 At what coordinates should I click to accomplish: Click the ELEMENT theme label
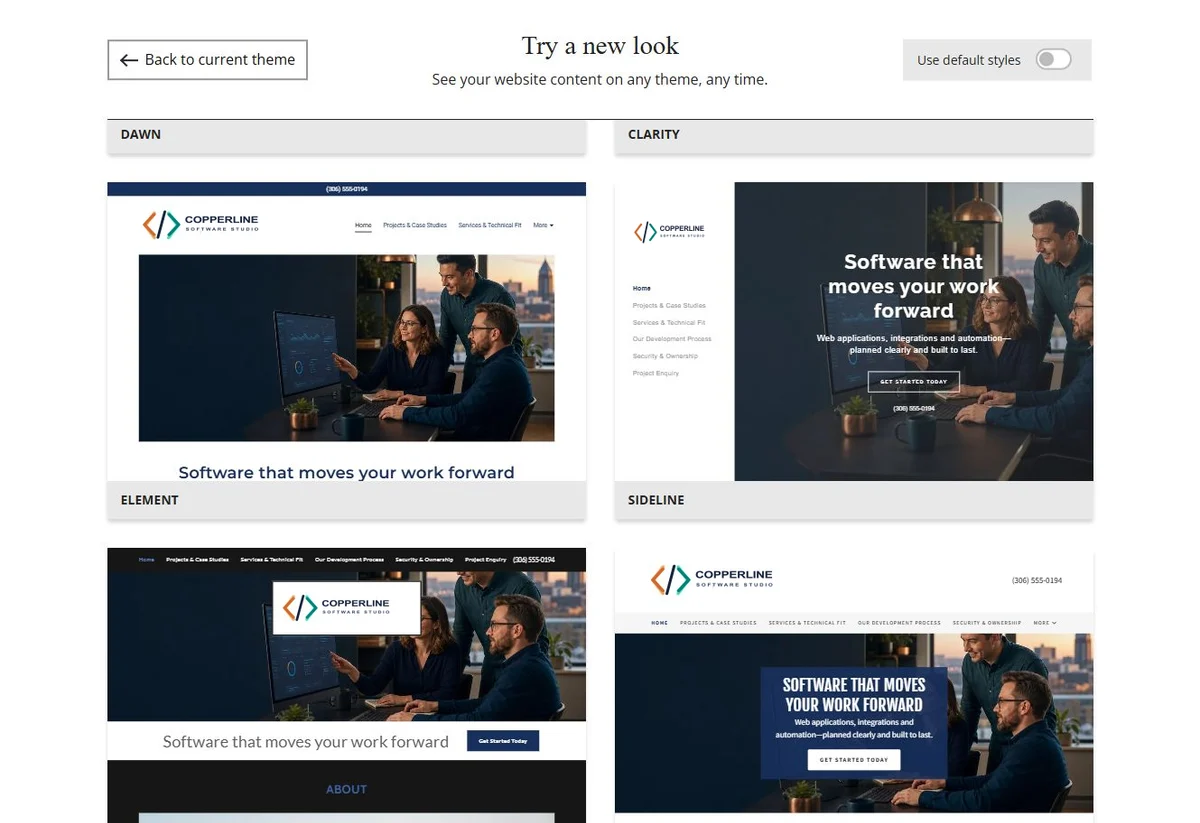150,500
